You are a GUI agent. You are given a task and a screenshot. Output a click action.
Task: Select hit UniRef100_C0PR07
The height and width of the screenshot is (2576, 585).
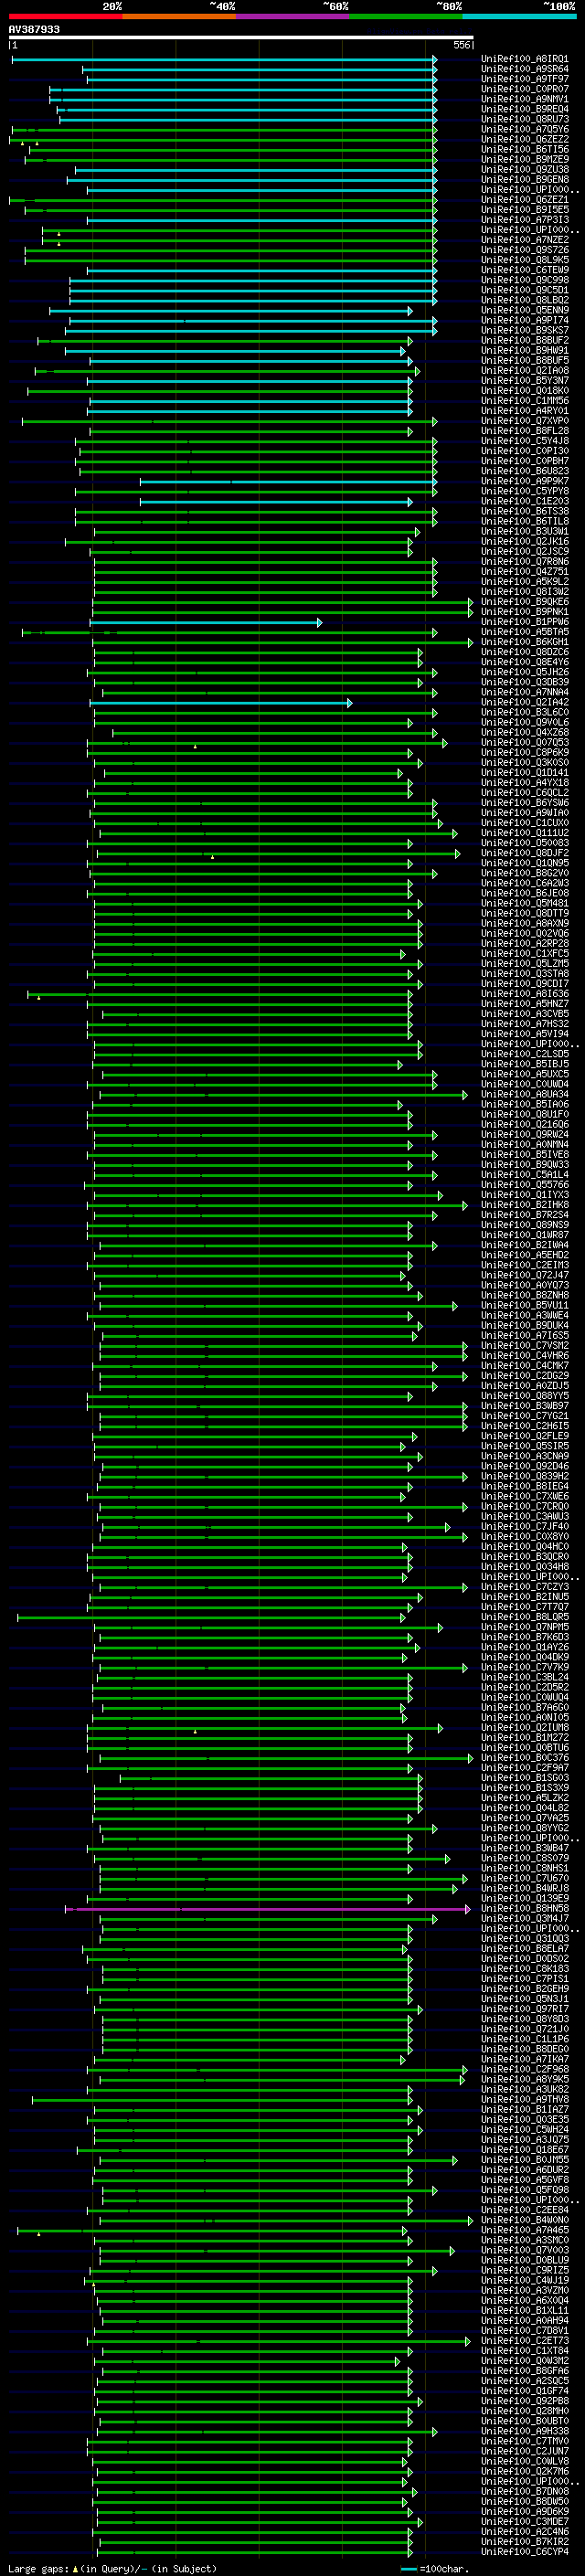(524, 89)
